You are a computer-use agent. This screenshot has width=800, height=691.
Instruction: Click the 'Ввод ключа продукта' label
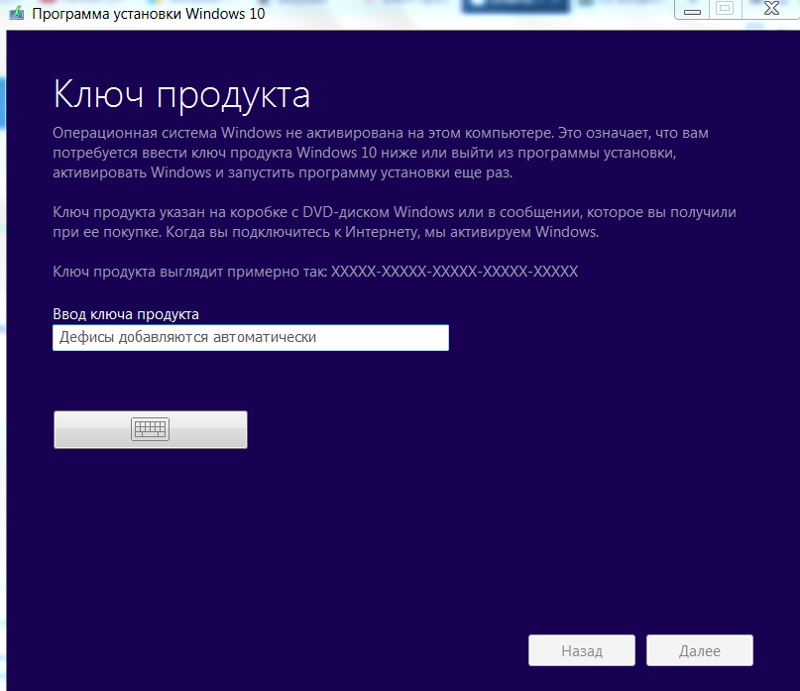pos(126,314)
